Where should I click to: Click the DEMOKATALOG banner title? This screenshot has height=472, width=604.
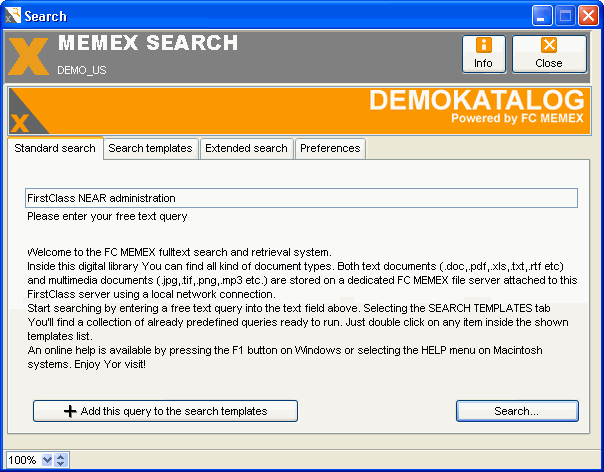point(477,100)
